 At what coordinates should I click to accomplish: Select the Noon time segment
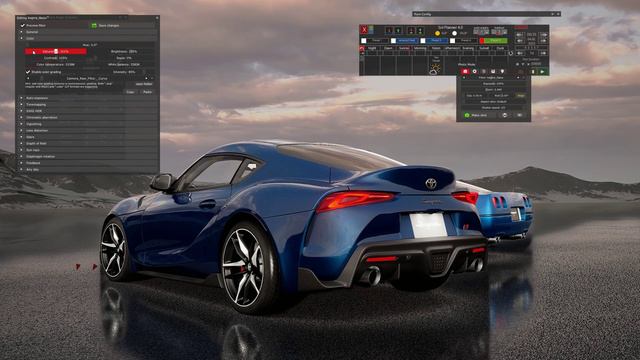pyautogui.click(x=436, y=49)
